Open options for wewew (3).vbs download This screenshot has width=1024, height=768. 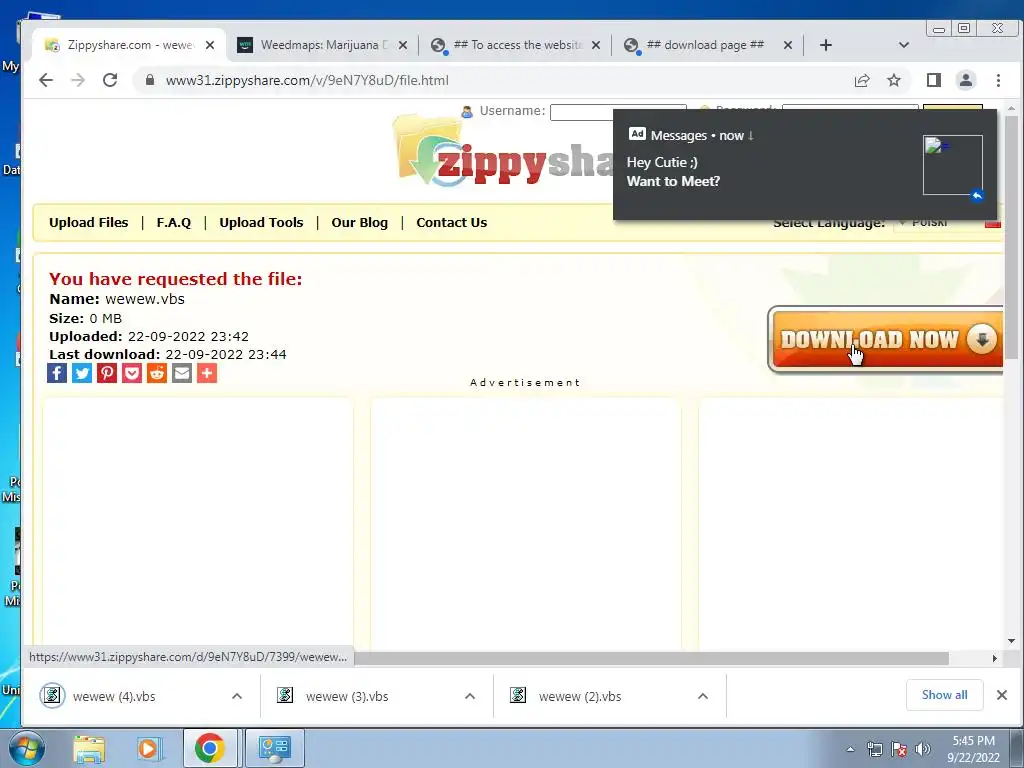pyautogui.click(x=470, y=696)
